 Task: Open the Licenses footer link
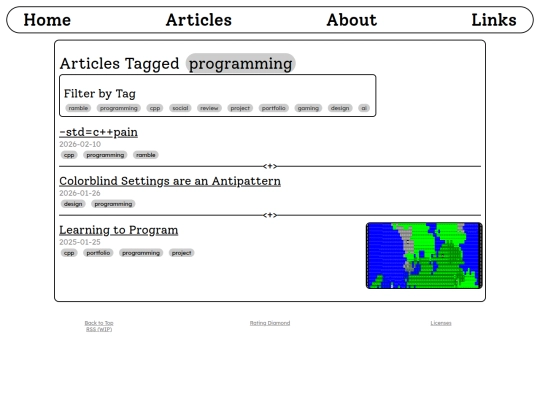pyautogui.click(x=441, y=323)
